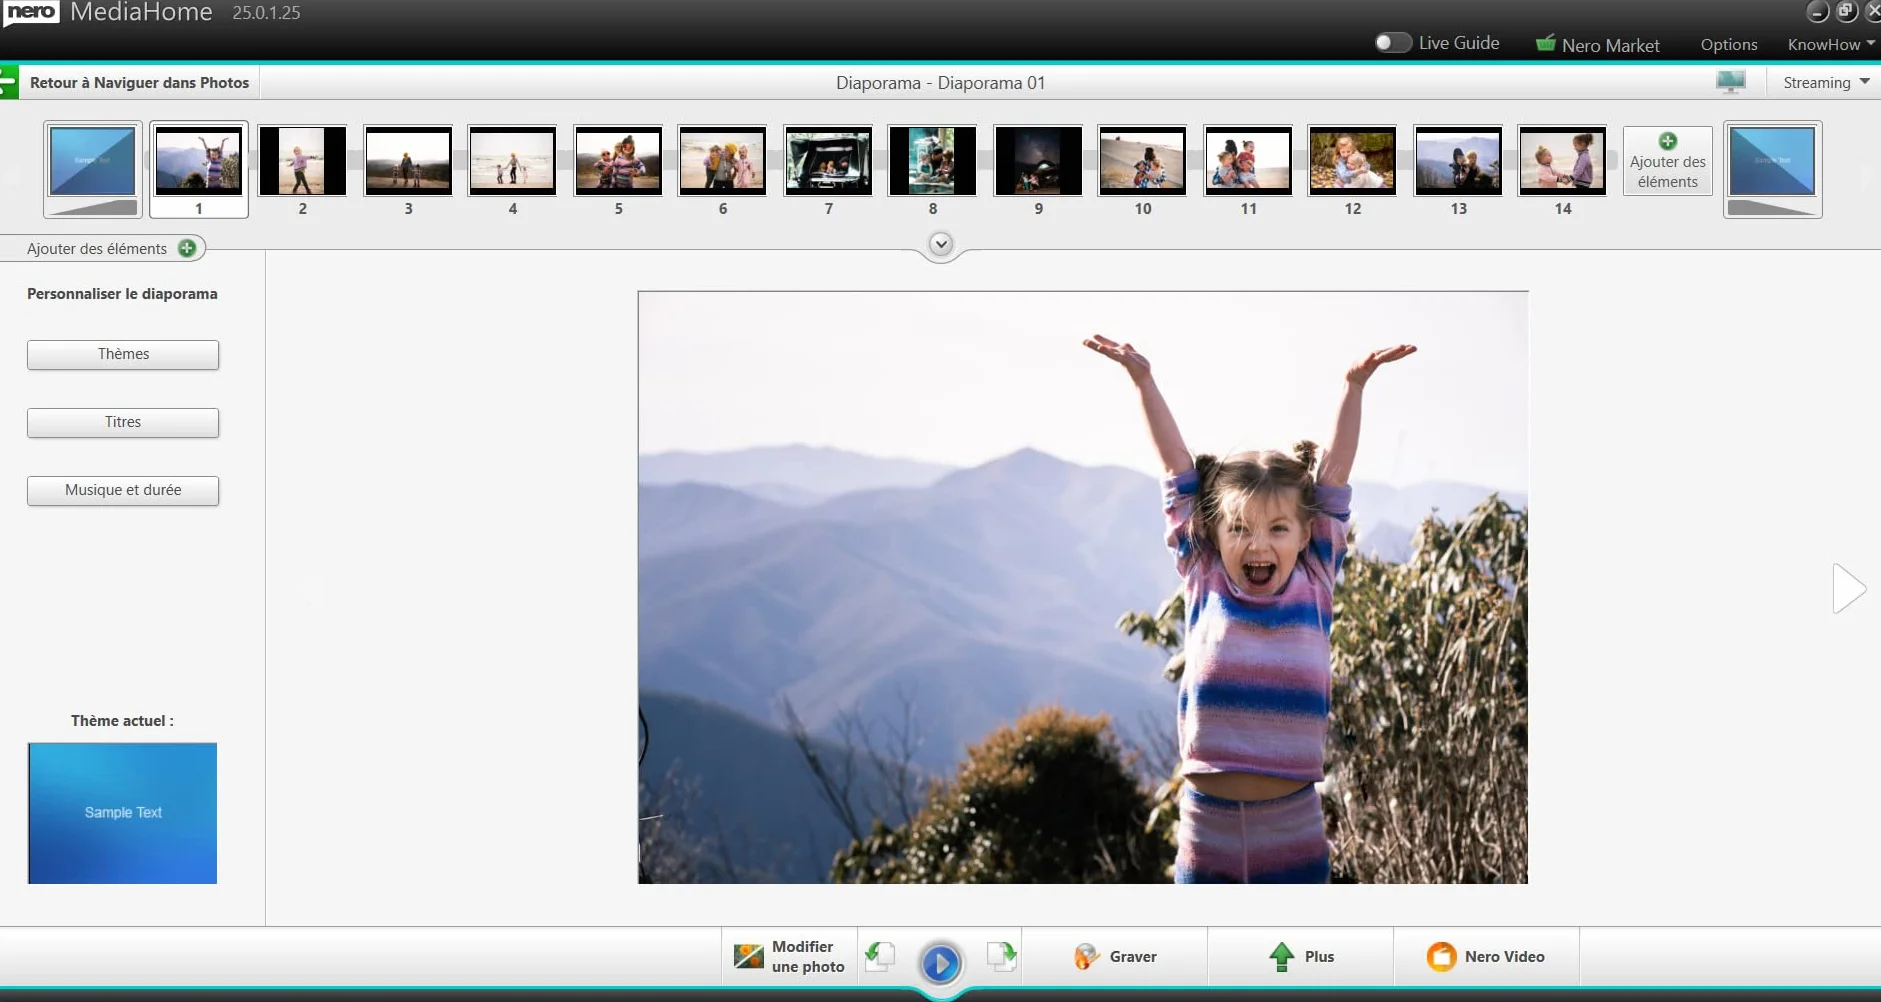Screen dimensions: 1881x1002
Task: Open the Streaming dropdown
Action: click(x=1825, y=83)
